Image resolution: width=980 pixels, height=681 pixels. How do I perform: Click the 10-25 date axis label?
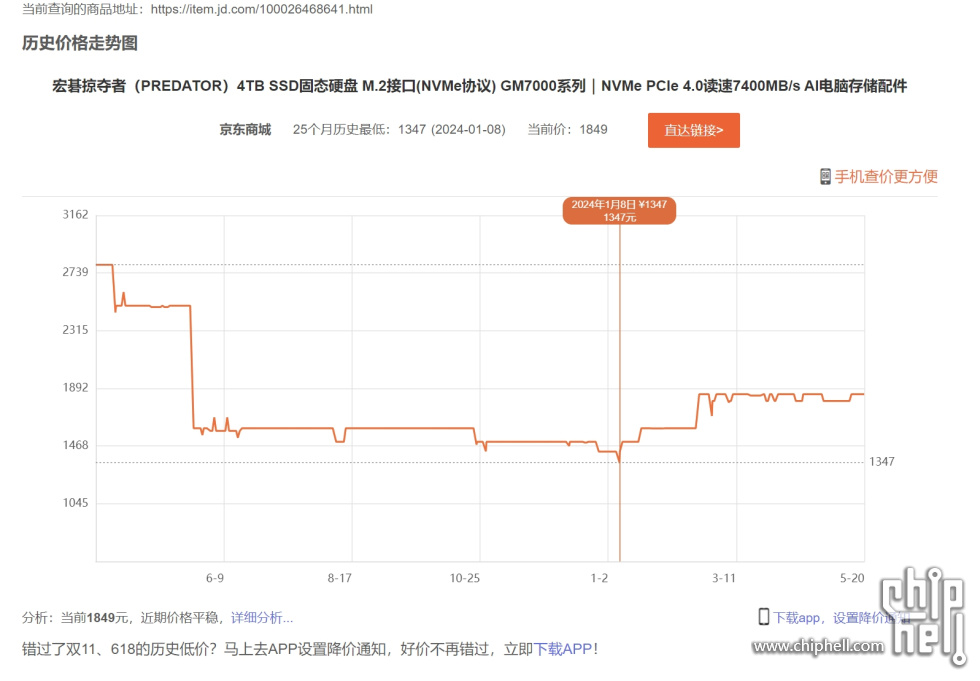tap(464, 578)
